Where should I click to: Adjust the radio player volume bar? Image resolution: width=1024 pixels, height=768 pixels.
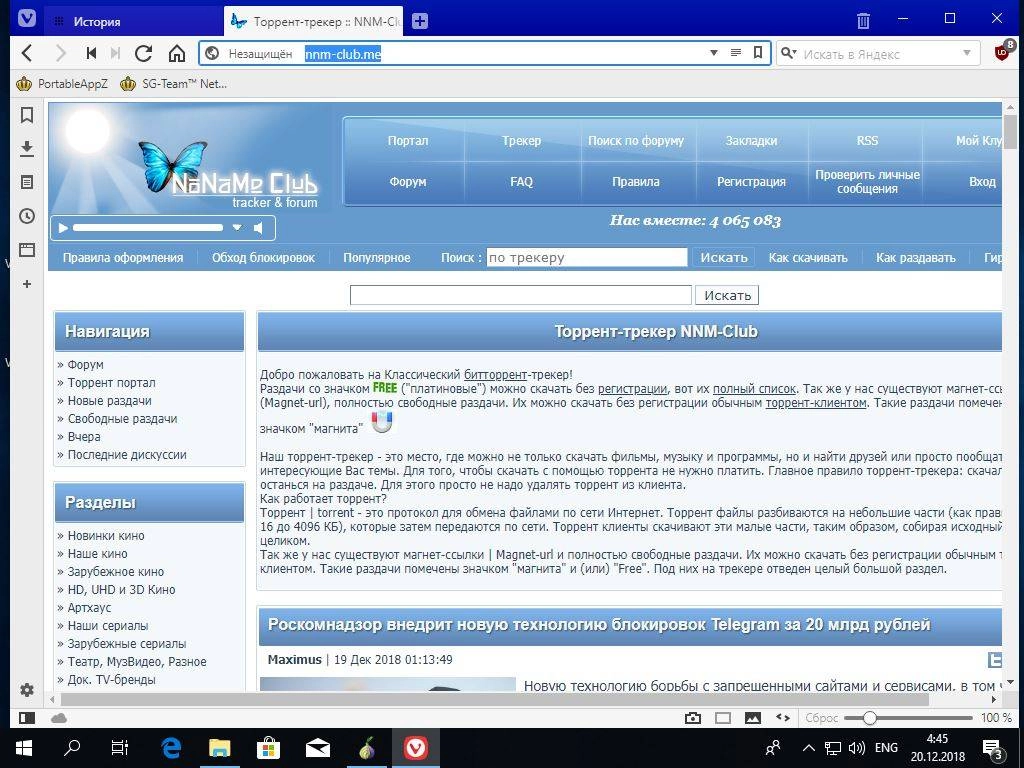(148, 228)
